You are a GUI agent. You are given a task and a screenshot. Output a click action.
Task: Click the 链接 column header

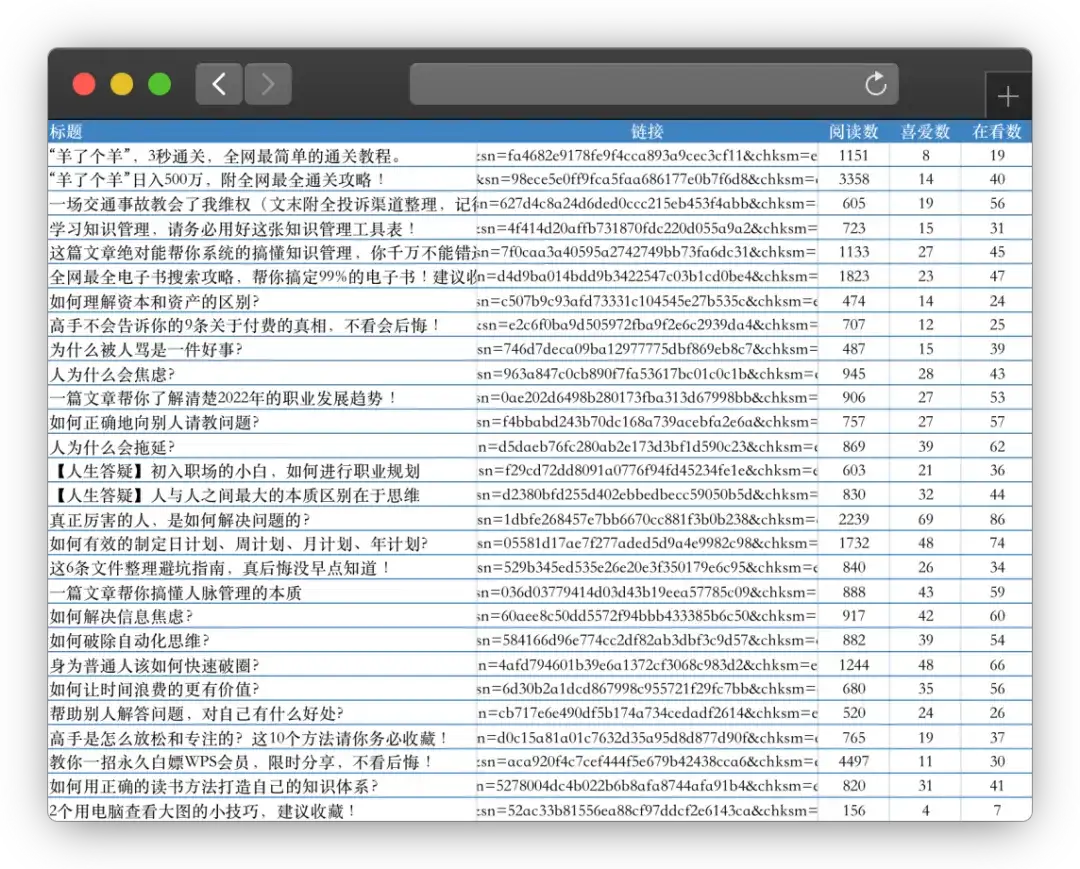coord(647,132)
